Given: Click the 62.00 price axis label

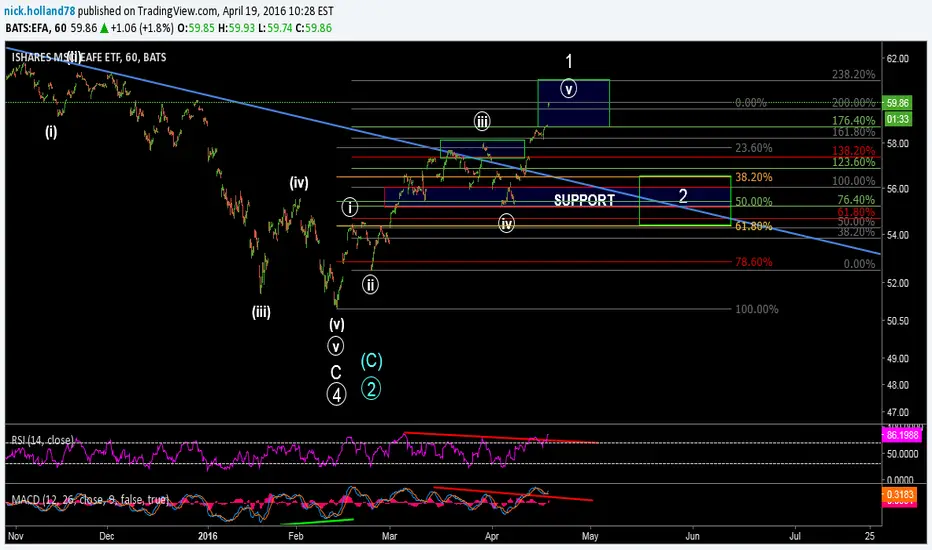Looking at the screenshot, I should coord(898,58).
